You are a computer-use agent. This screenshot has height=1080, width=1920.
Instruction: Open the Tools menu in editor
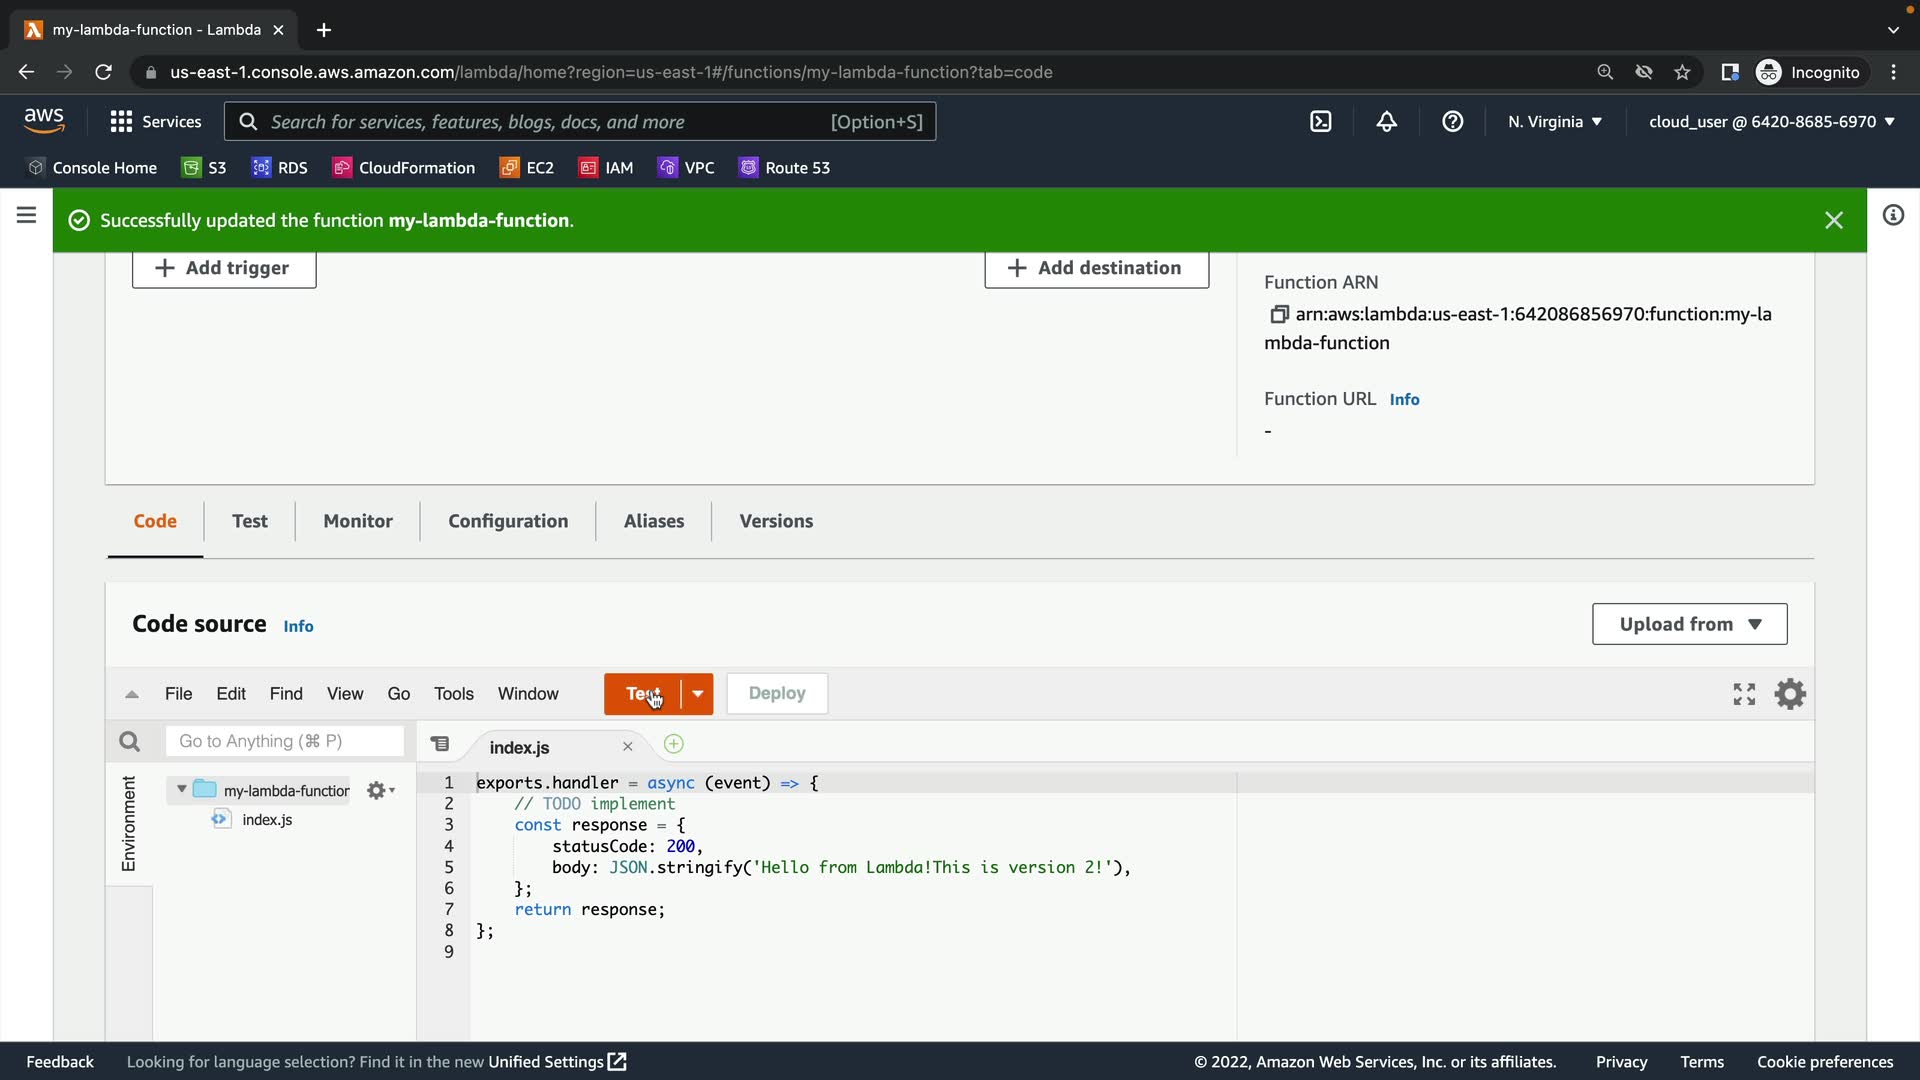click(x=453, y=694)
